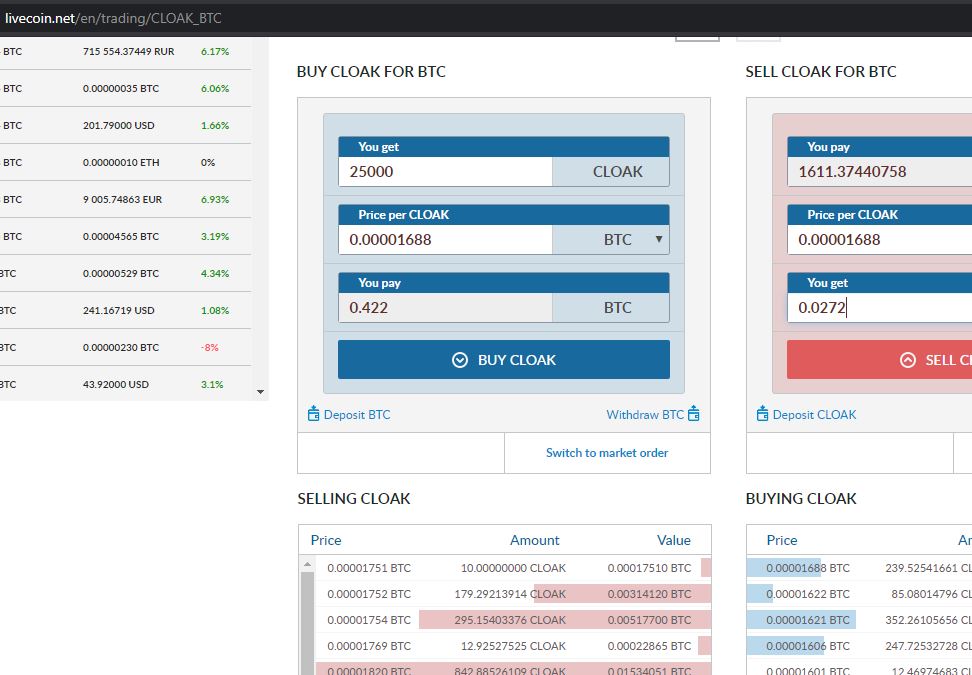Viewport: 972px width, 675px height.
Task: Click the 0.00000529 BTC market row
Action: 125,273
